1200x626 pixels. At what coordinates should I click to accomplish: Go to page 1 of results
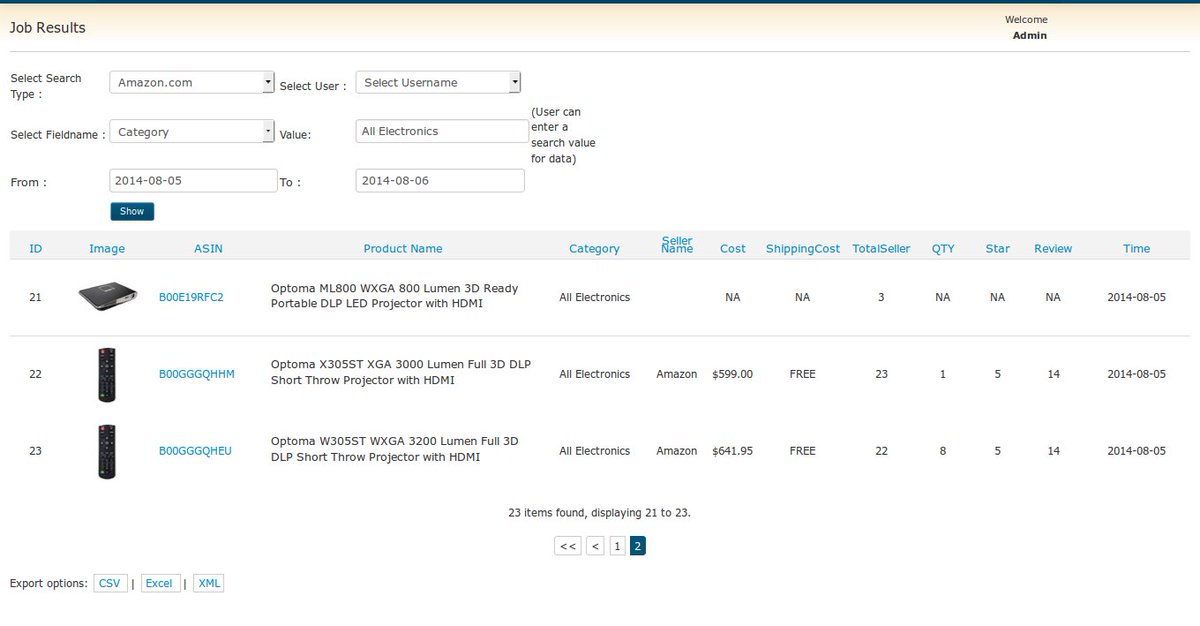pos(617,546)
